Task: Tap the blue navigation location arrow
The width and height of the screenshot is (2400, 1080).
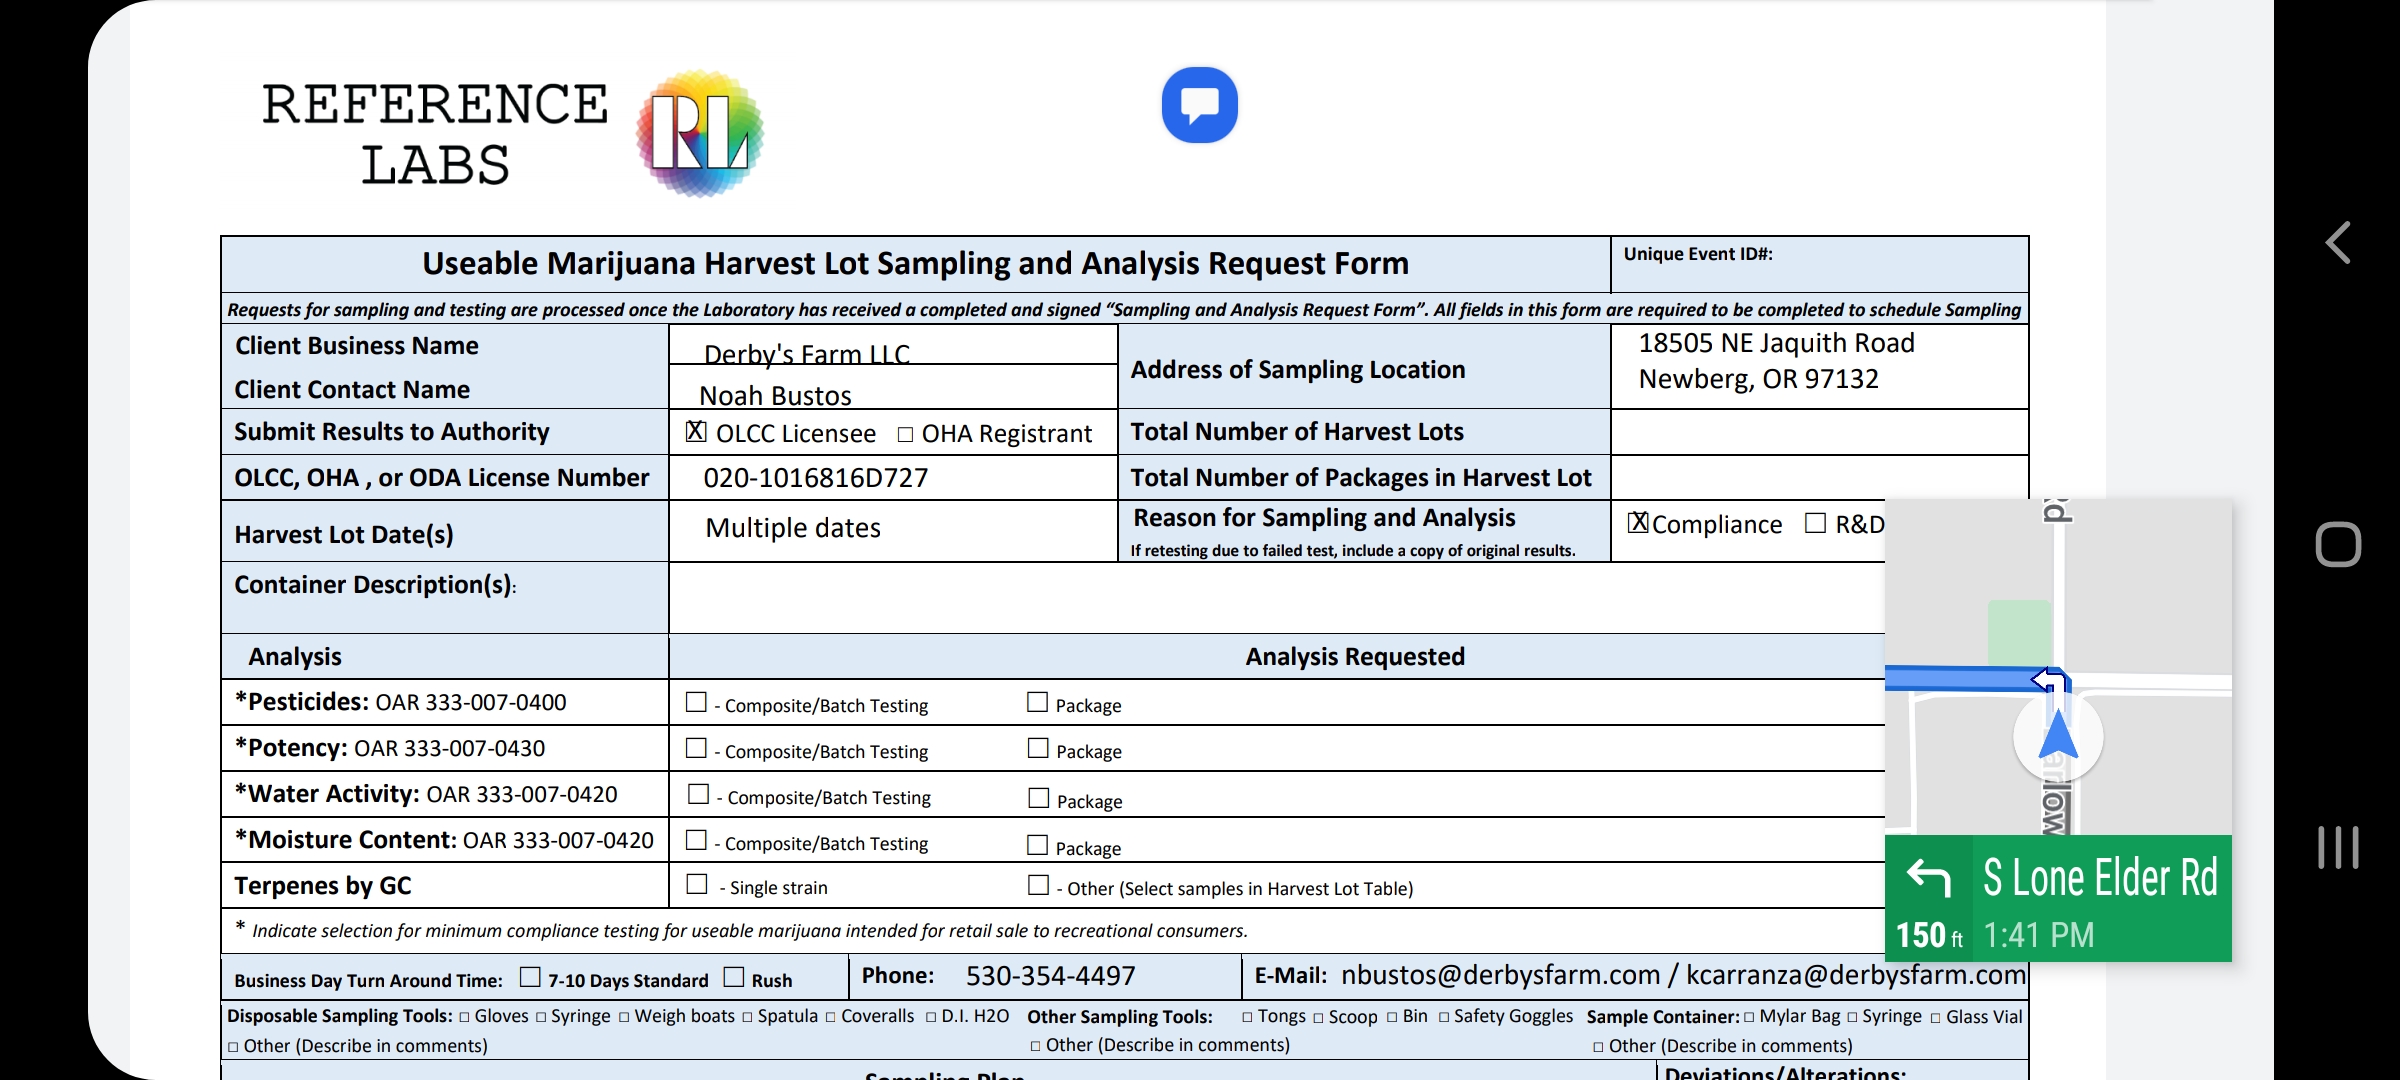Action: click(2057, 737)
